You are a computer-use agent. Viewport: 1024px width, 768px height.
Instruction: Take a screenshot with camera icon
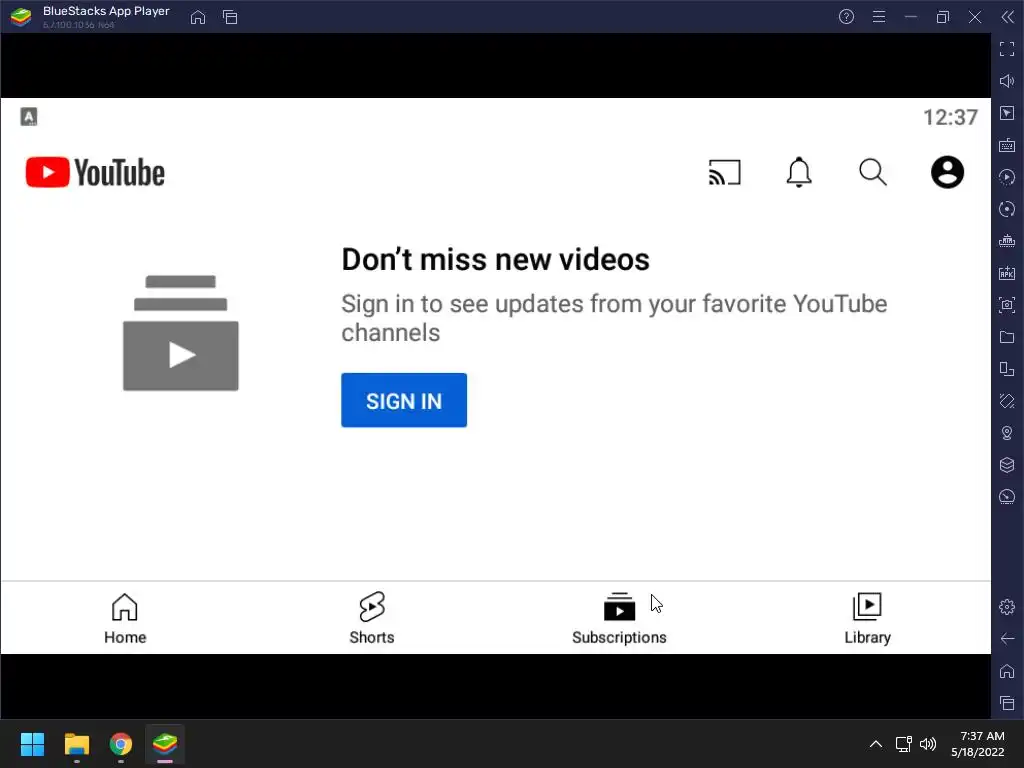1007,305
